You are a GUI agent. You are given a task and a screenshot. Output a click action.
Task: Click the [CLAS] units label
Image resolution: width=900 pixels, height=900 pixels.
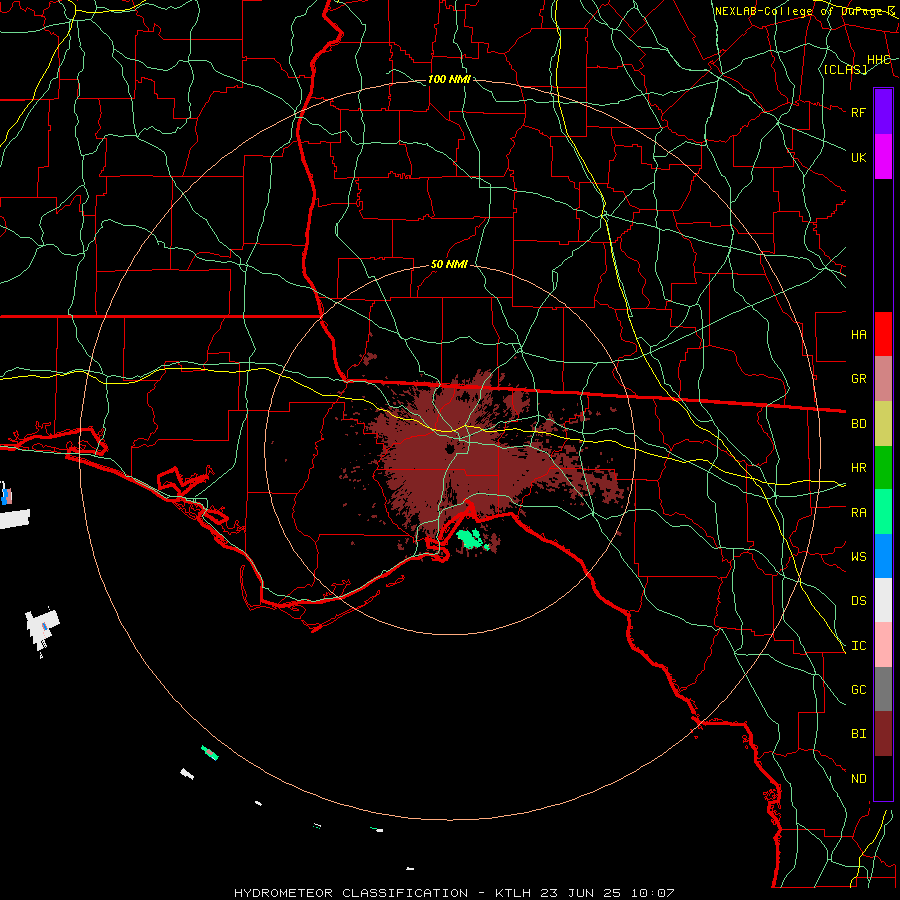[x=845, y=69]
